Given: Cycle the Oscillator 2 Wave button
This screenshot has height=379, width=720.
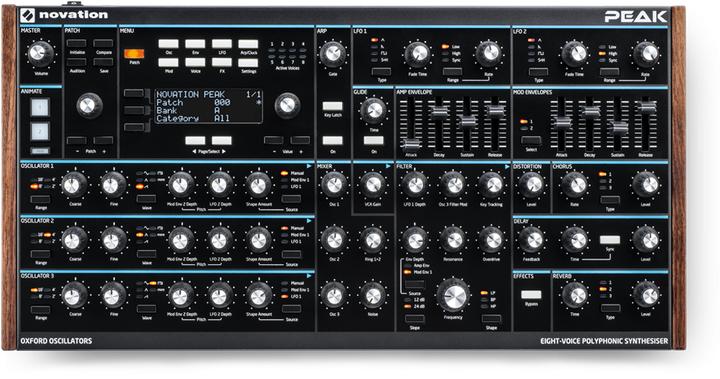Looking at the screenshot, I should coord(146,254).
